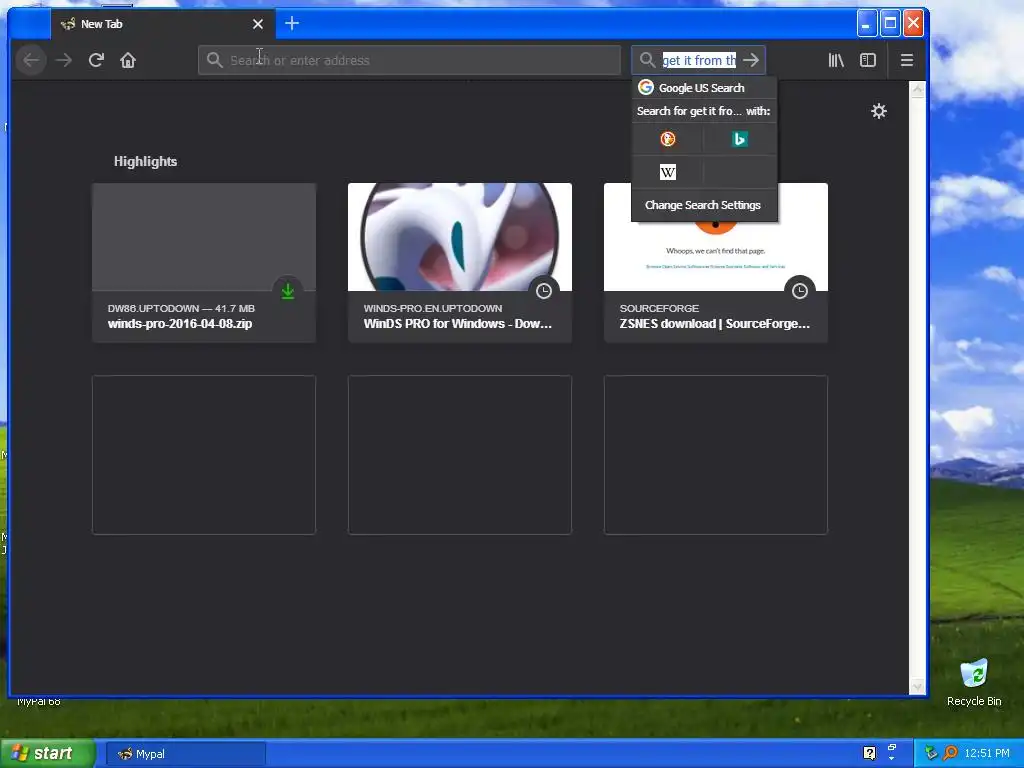This screenshot has height=768, width=1024.
Task: Open WinDS PRO for Windows highlight thumbnail
Action: (x=460, y=237)
